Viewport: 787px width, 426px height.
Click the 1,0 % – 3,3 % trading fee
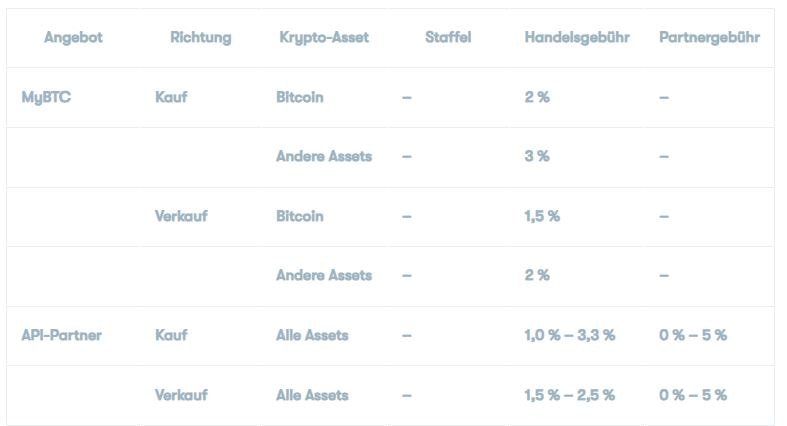570,335
